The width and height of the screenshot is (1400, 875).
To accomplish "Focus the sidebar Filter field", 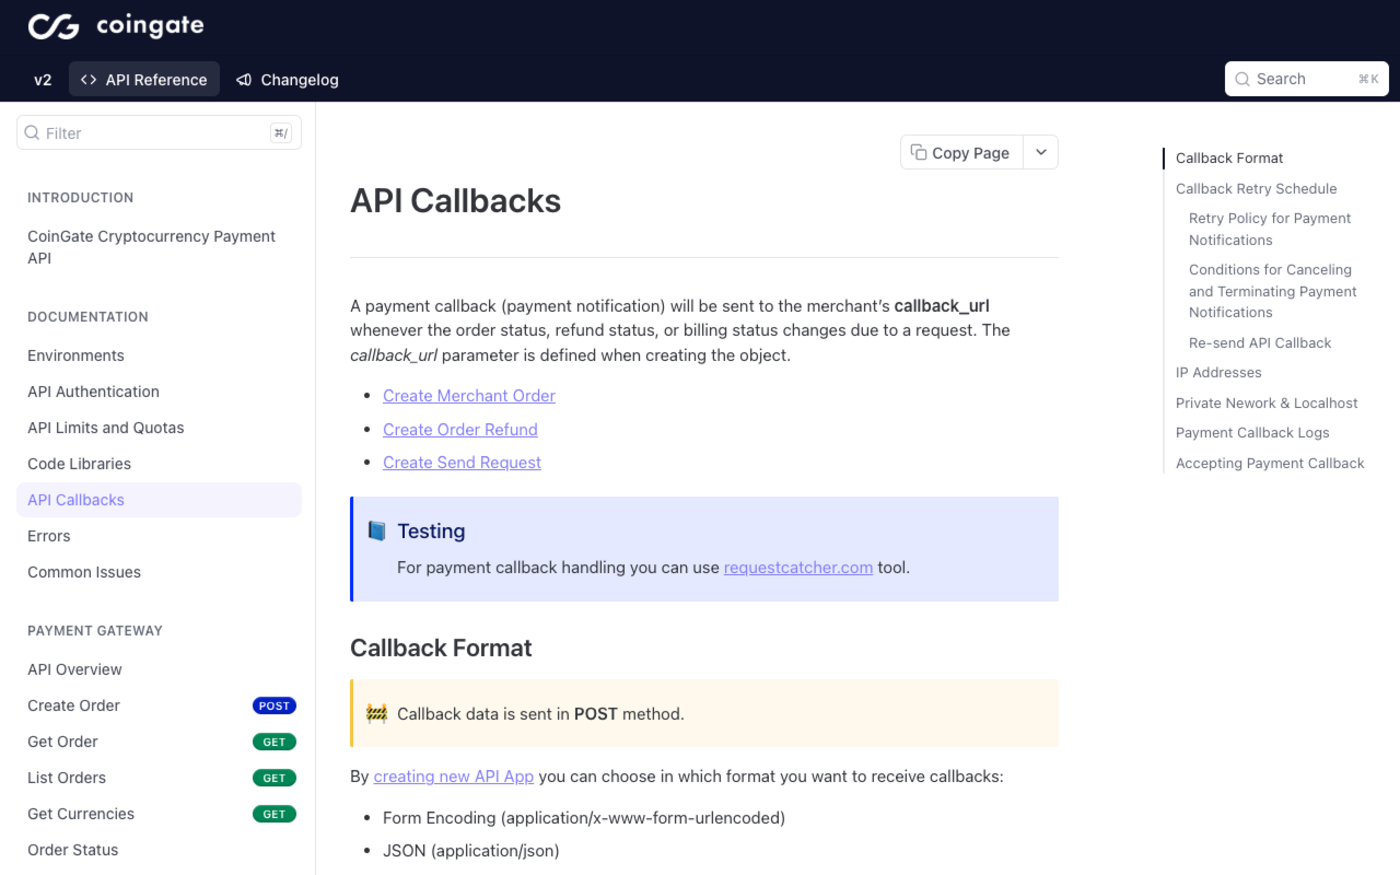I will coord(159,133).
